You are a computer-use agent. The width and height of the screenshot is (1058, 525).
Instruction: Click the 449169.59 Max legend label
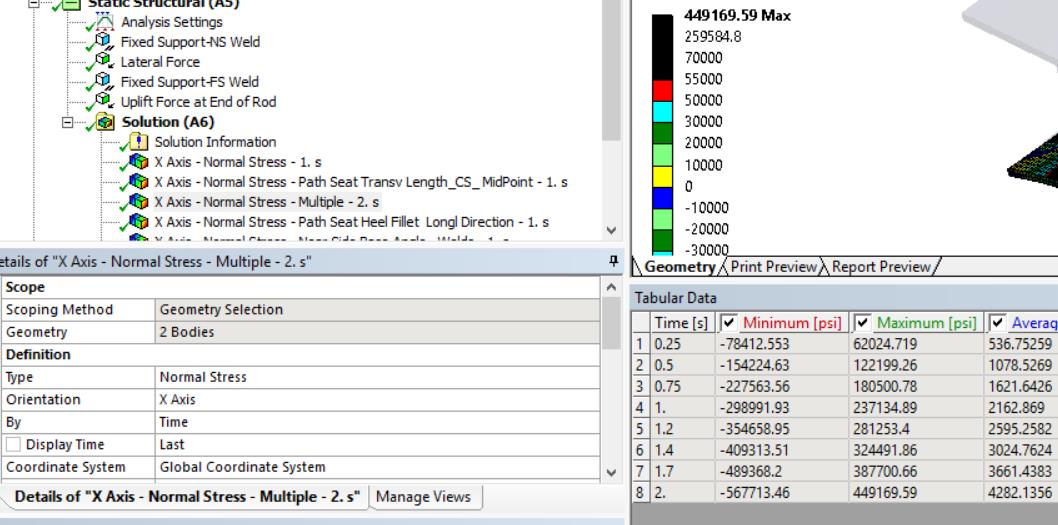[x=737, y=15]
